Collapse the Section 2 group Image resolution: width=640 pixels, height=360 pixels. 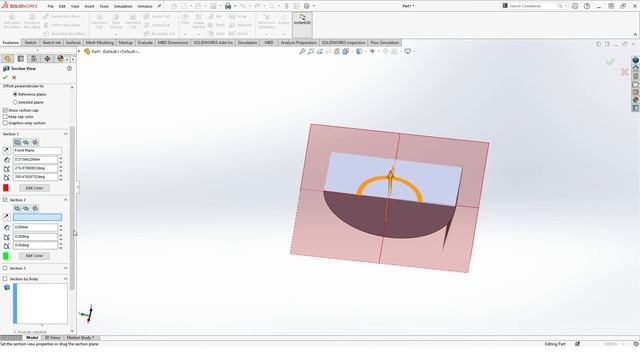coord(66,200)
